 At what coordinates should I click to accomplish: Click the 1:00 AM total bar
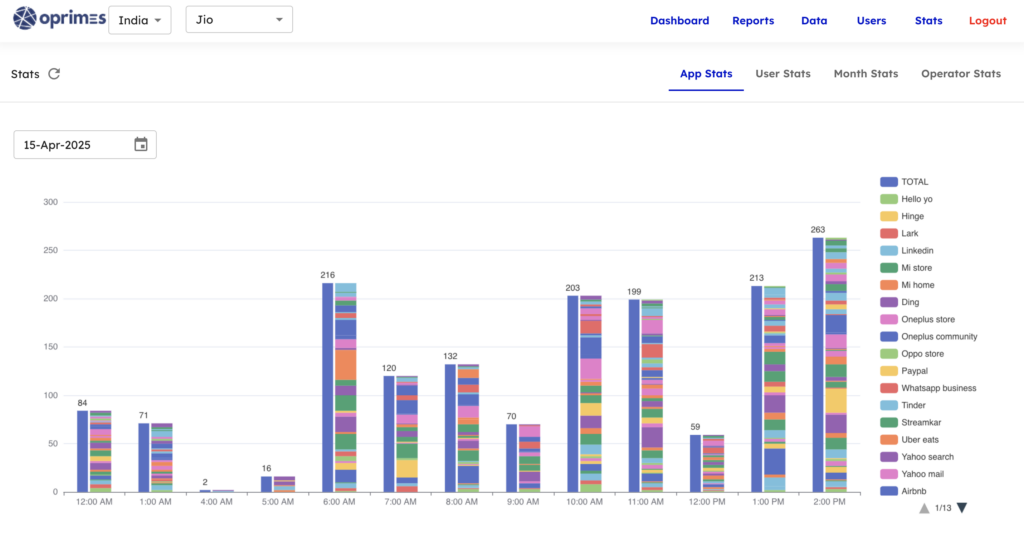(144, 458)
